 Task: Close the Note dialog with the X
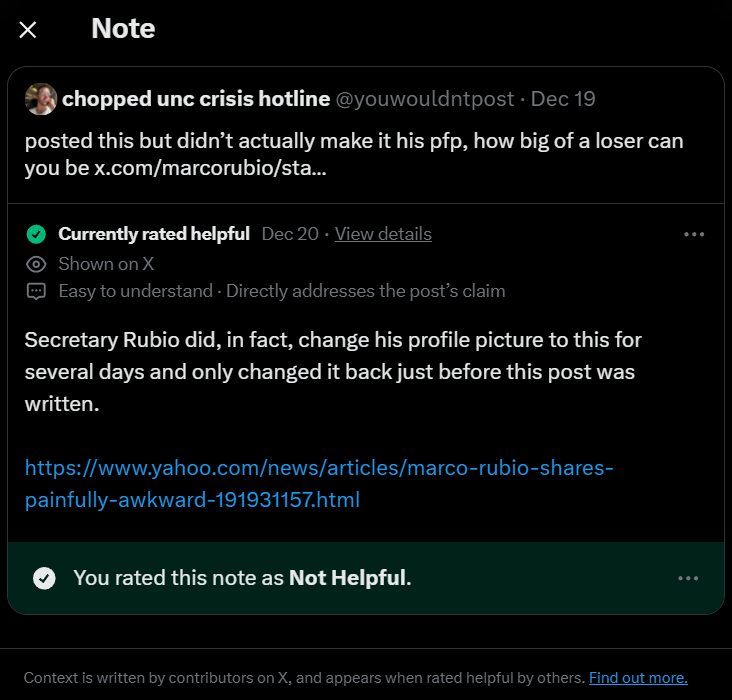click(28, 30)
